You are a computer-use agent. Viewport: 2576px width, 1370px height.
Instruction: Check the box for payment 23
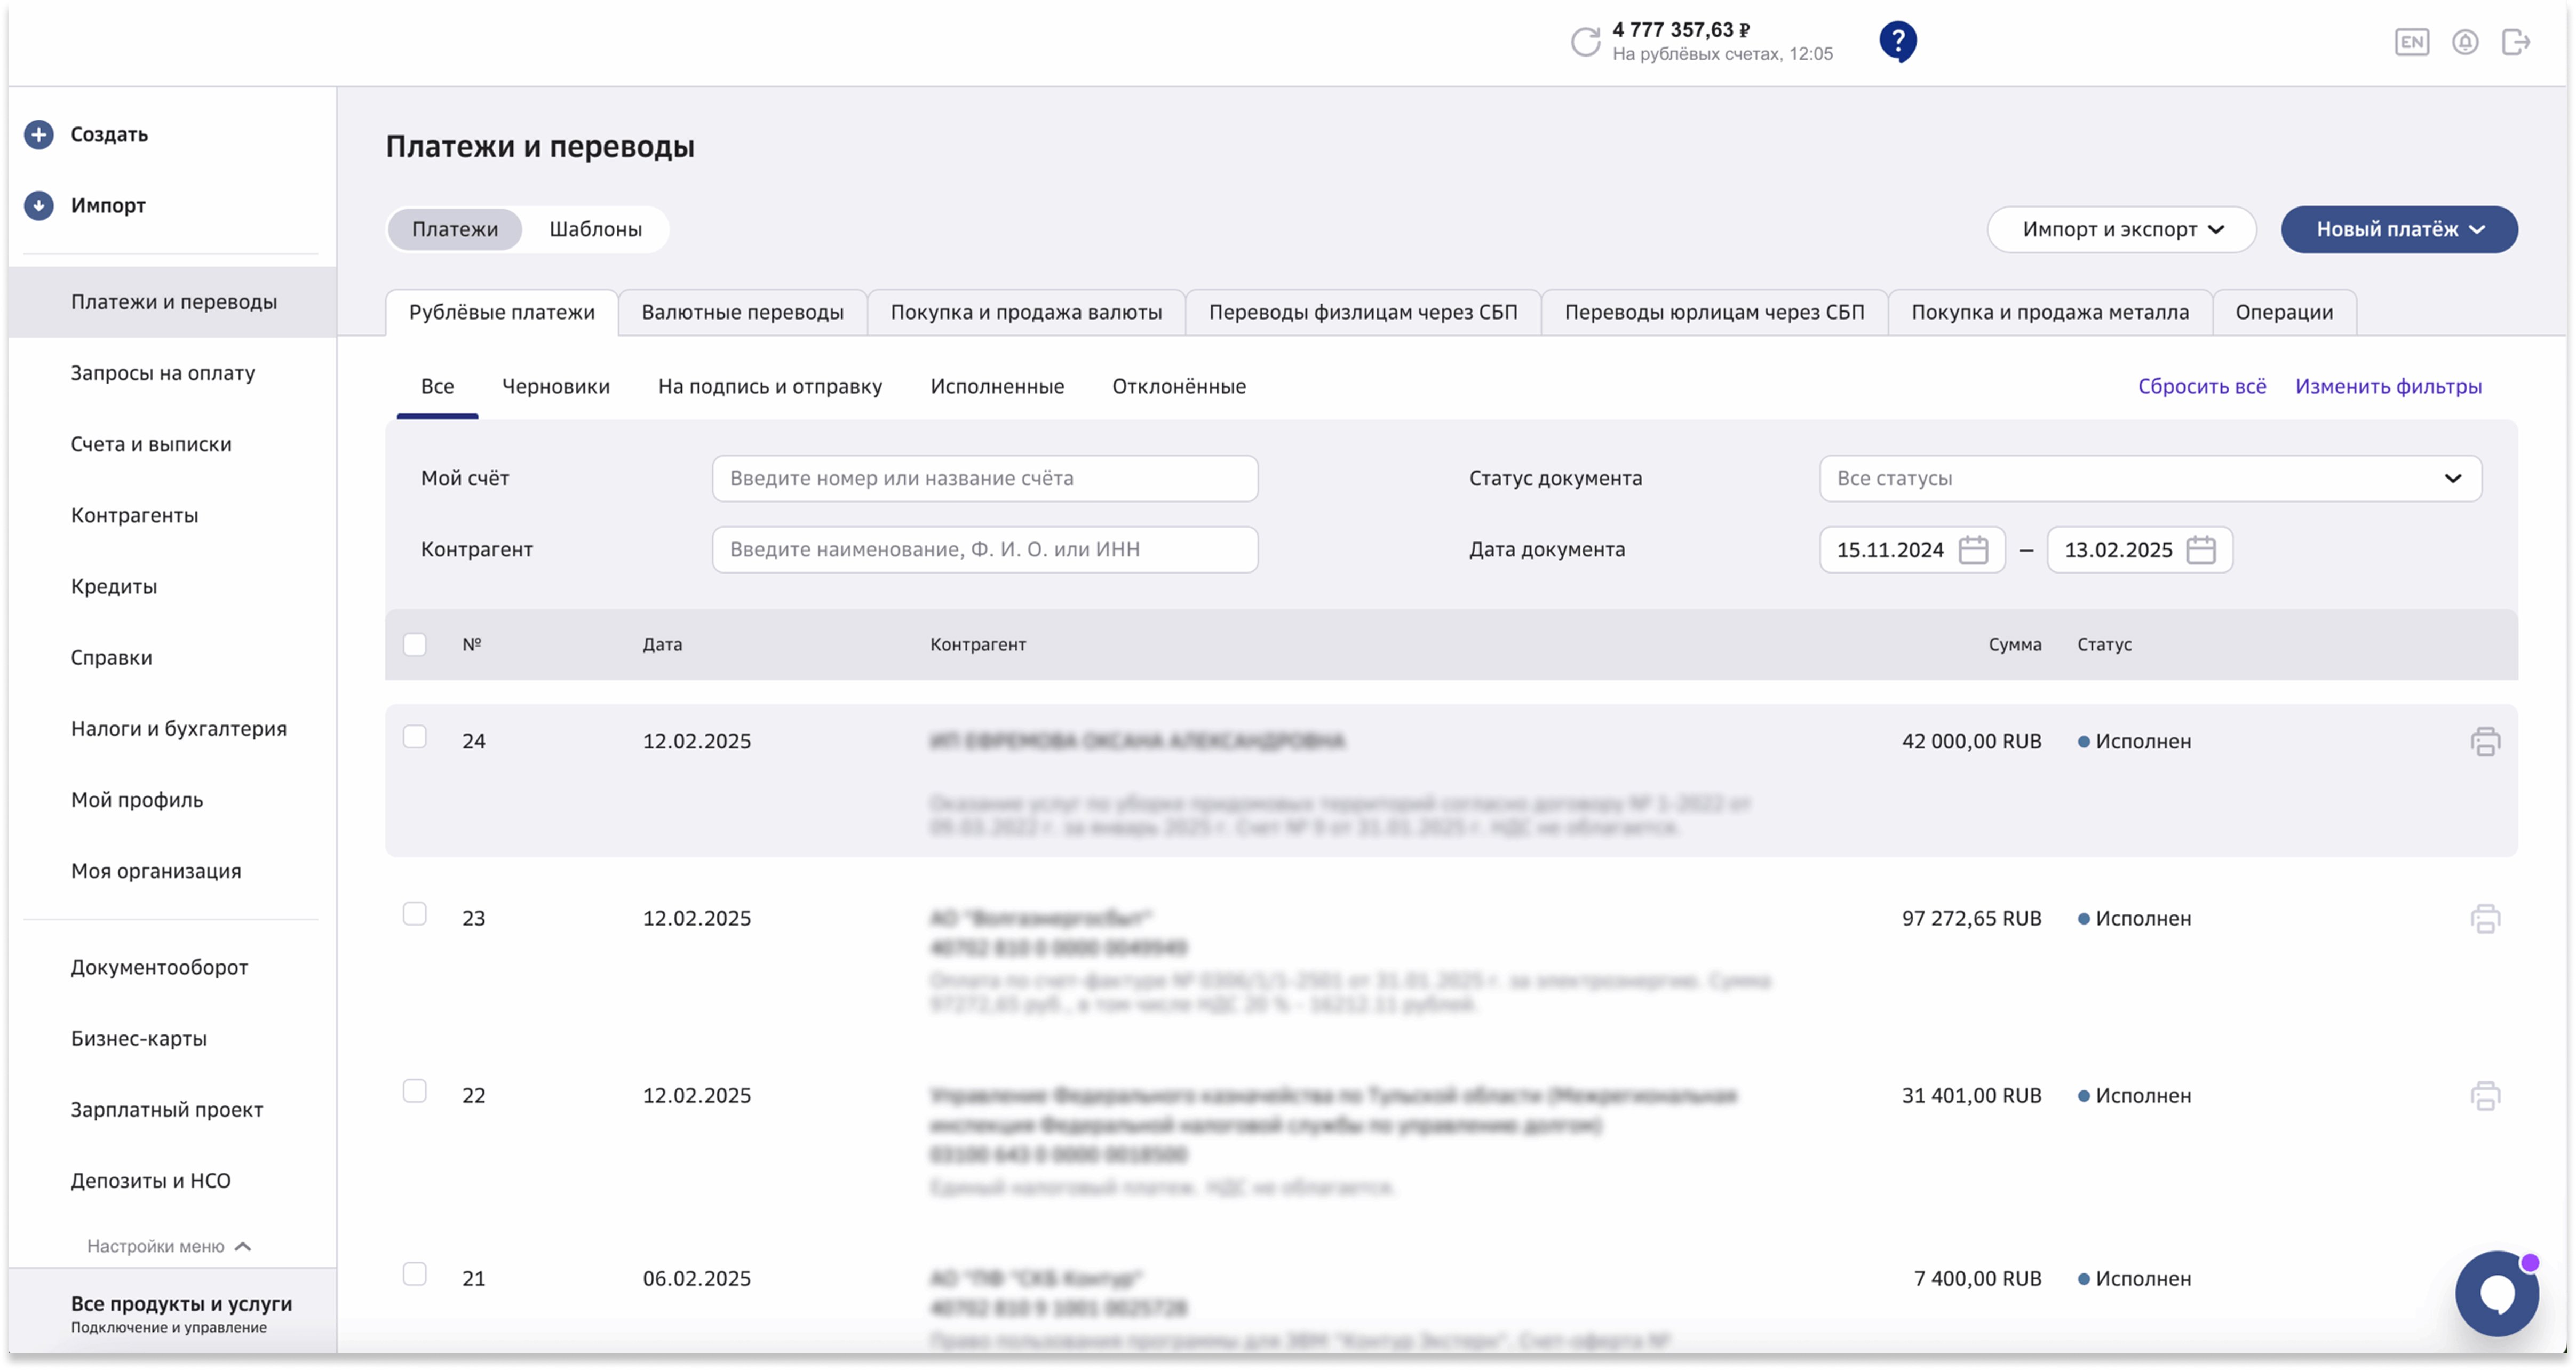point(415,915)
